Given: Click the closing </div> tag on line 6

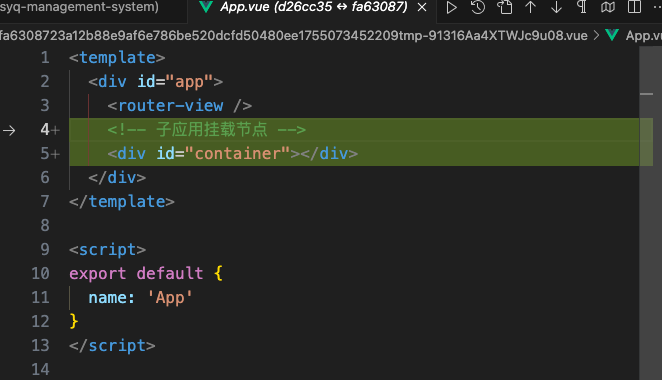Looking at the screenshot, I should 117,177.
